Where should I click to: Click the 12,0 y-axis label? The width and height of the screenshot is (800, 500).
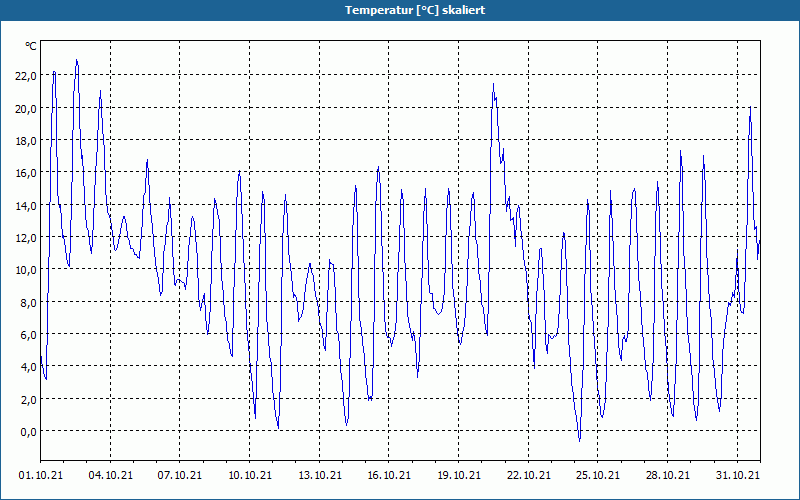click(26, 237)
